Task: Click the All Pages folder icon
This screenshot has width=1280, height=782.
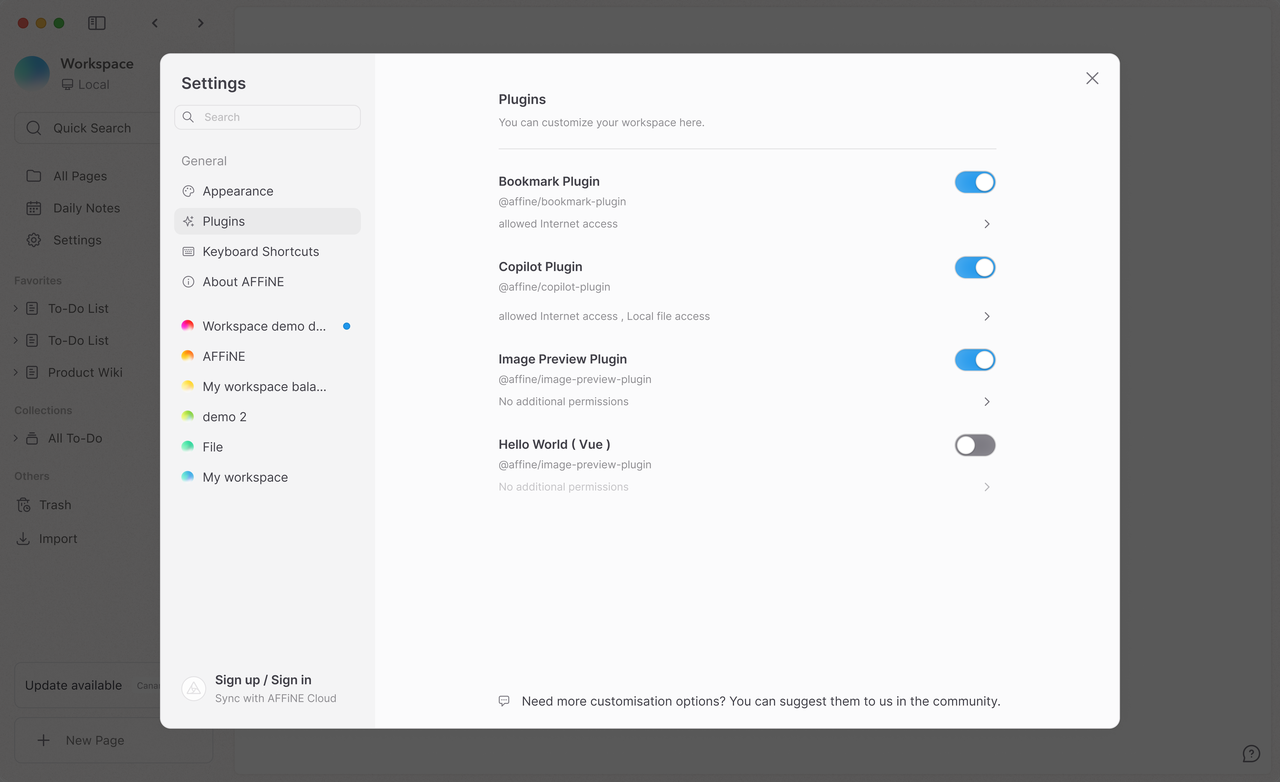Action: (x=34, y=176)
